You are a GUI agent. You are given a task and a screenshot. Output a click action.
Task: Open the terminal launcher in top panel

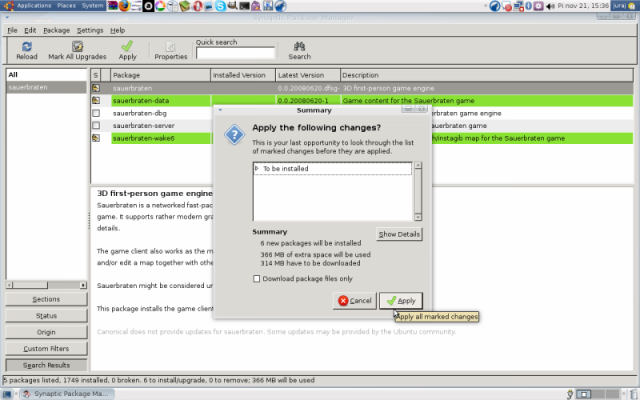244,6
